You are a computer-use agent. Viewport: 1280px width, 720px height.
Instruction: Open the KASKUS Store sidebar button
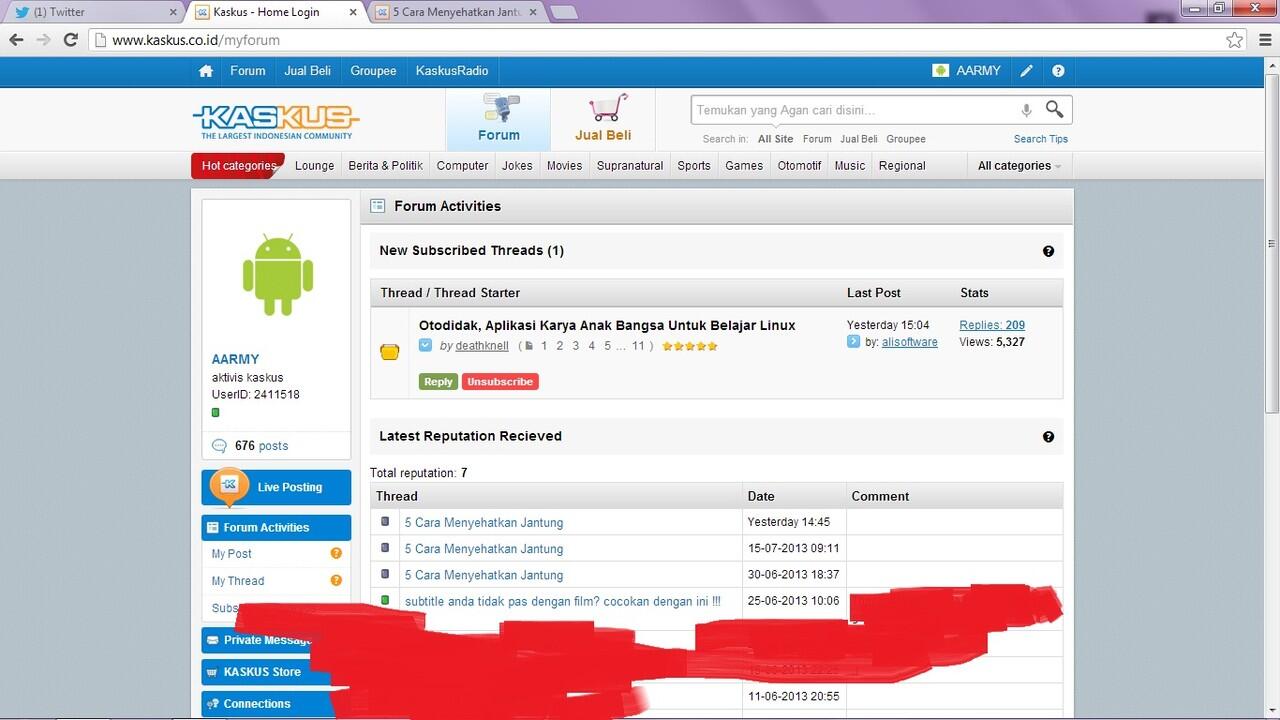point(276,672)
